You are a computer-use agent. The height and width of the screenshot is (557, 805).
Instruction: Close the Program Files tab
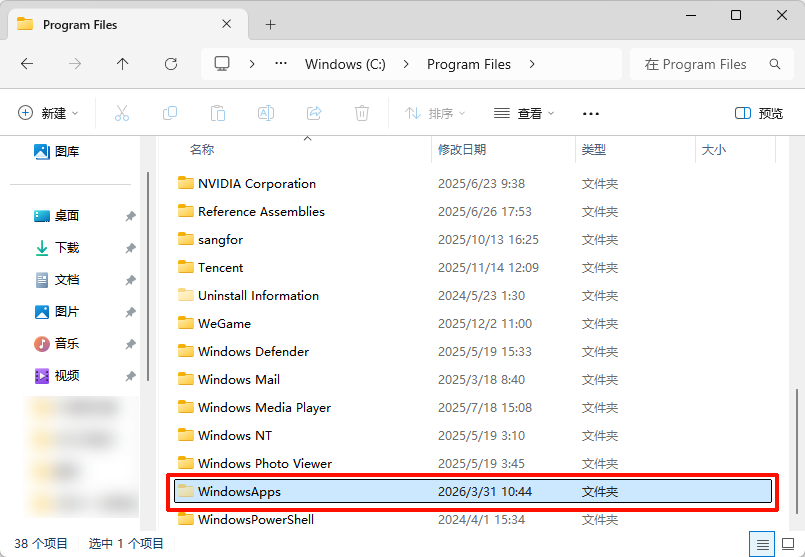pyautogui.click(x=226, y=24)
